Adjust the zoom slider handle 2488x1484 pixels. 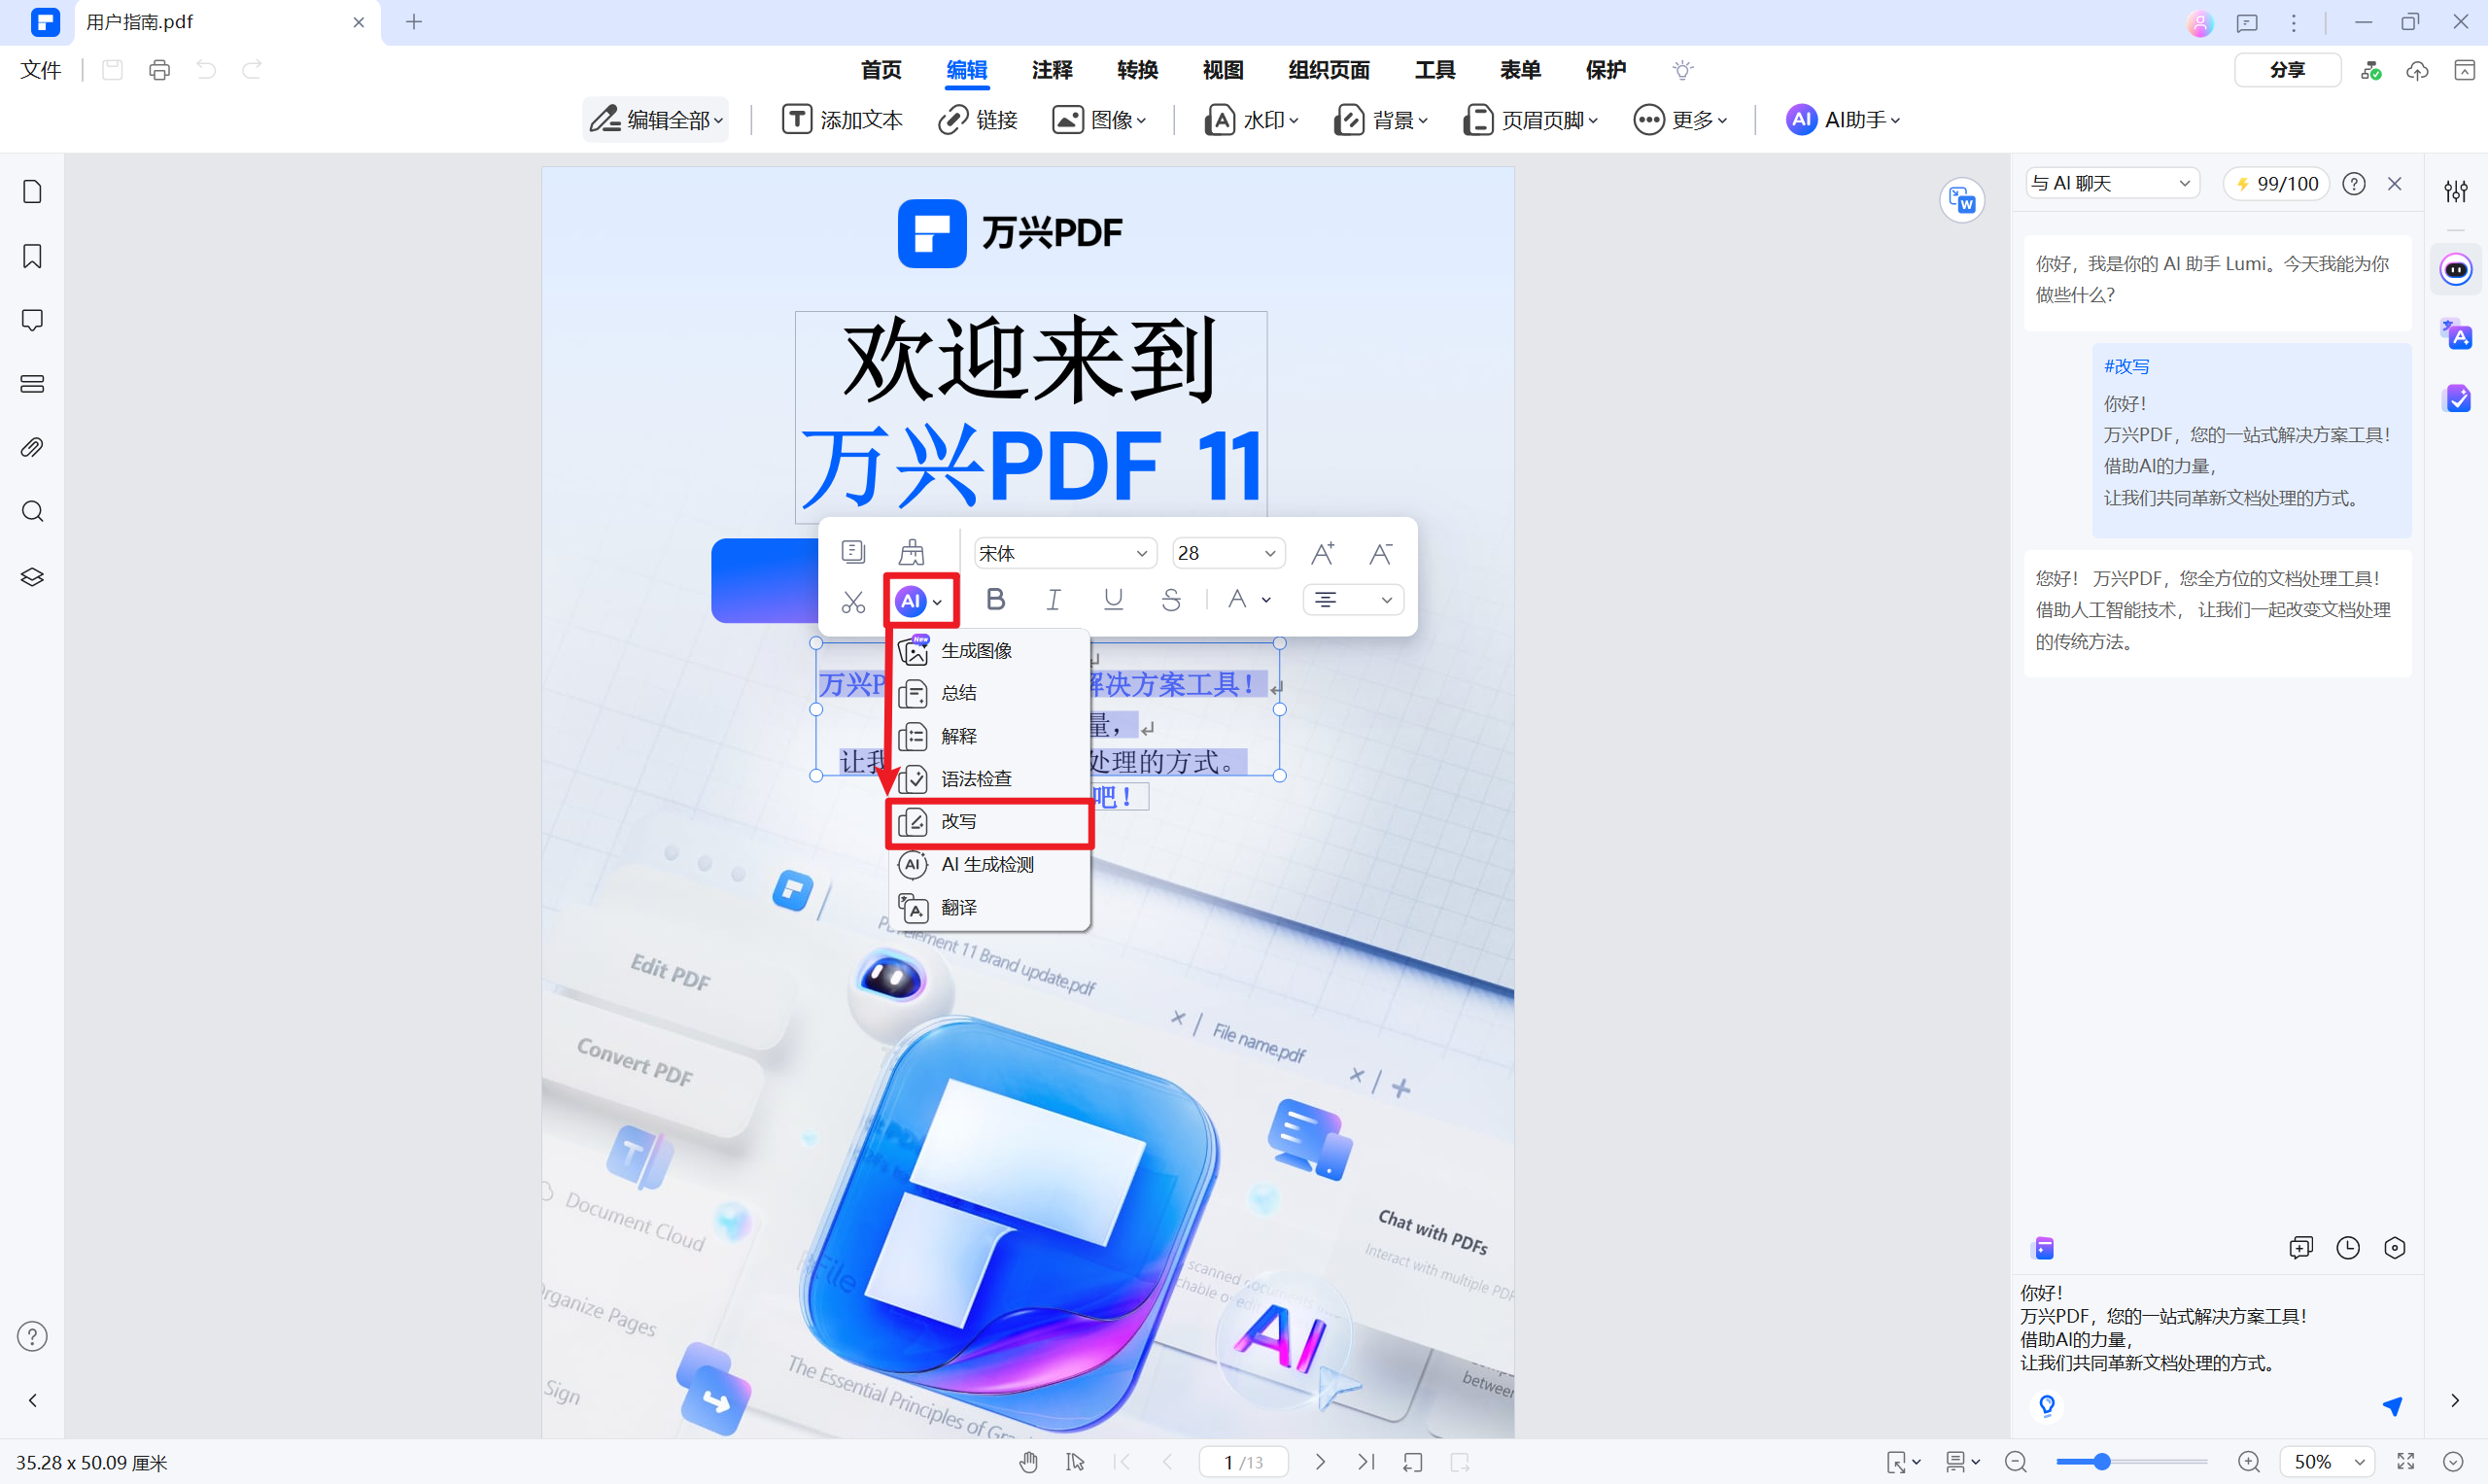click(2102, 1462)
